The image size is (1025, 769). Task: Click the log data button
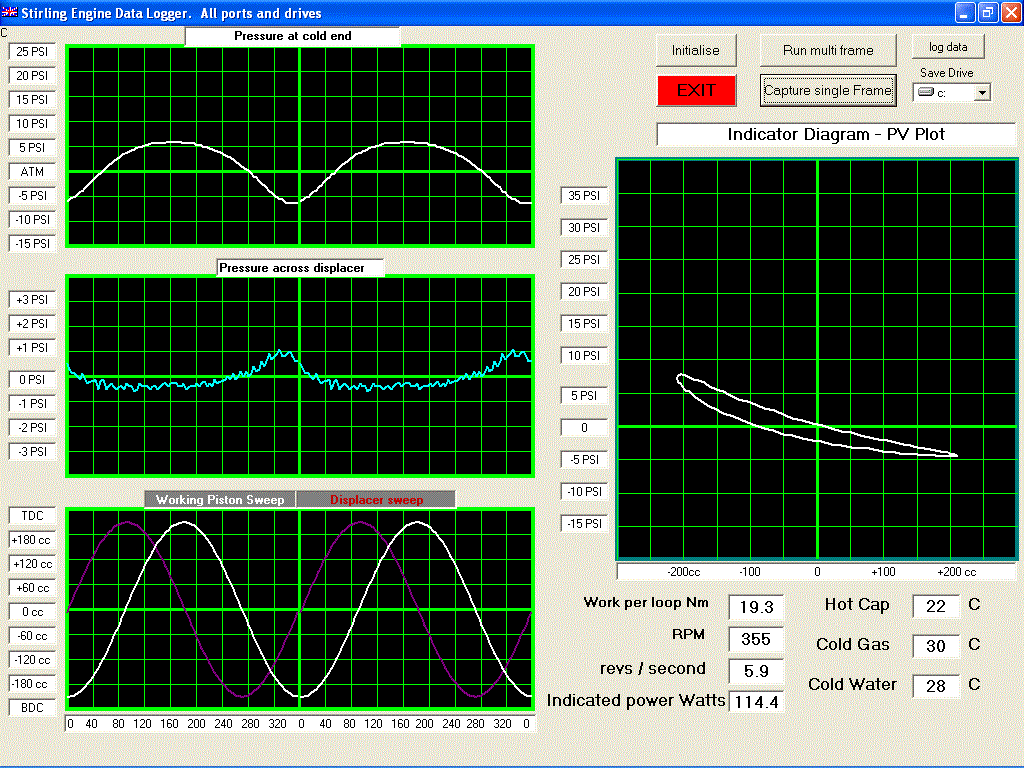click(x=948, y=47)
